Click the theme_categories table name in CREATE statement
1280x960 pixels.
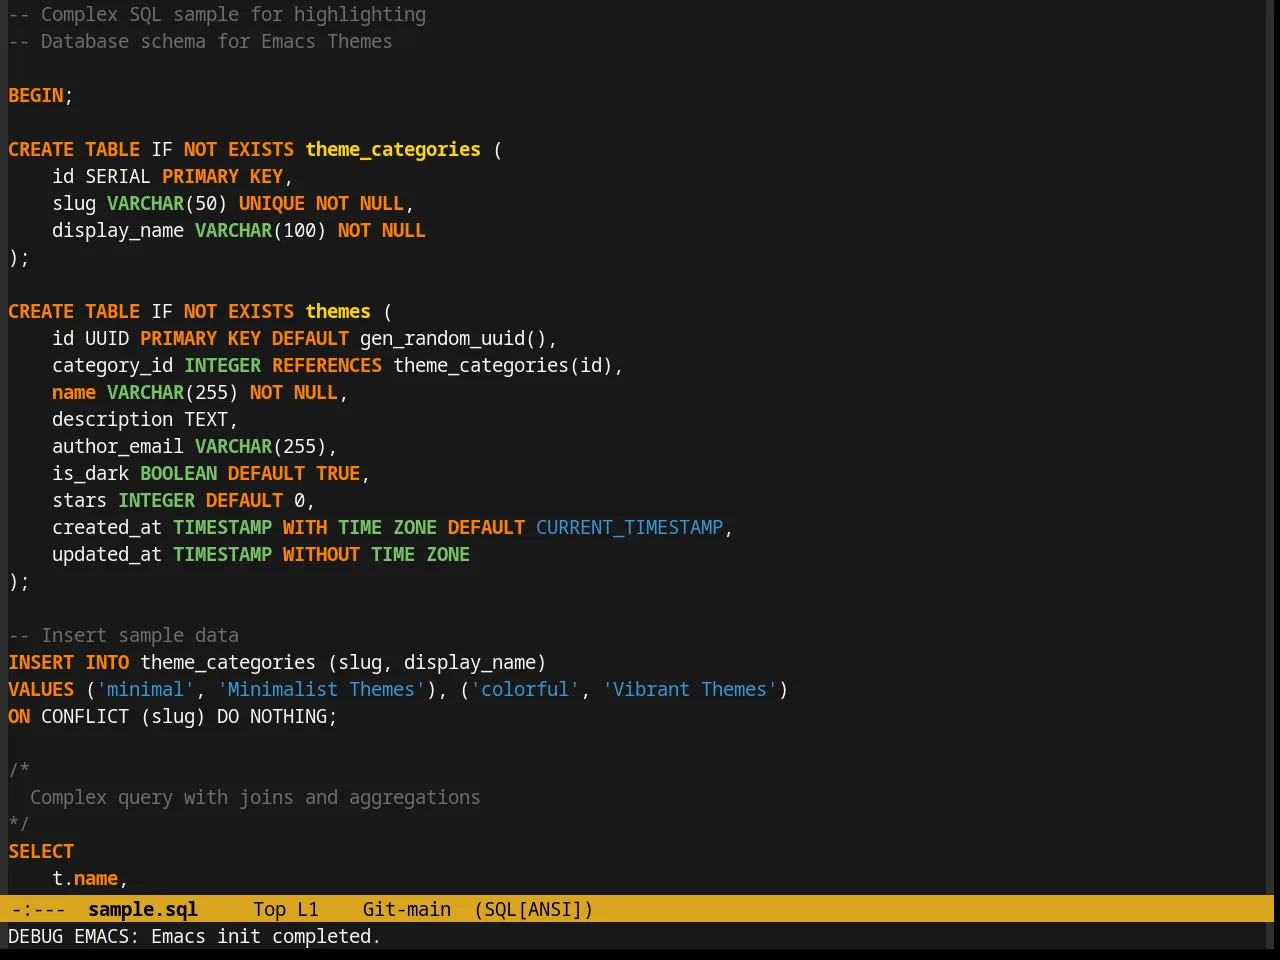point(393,149)
